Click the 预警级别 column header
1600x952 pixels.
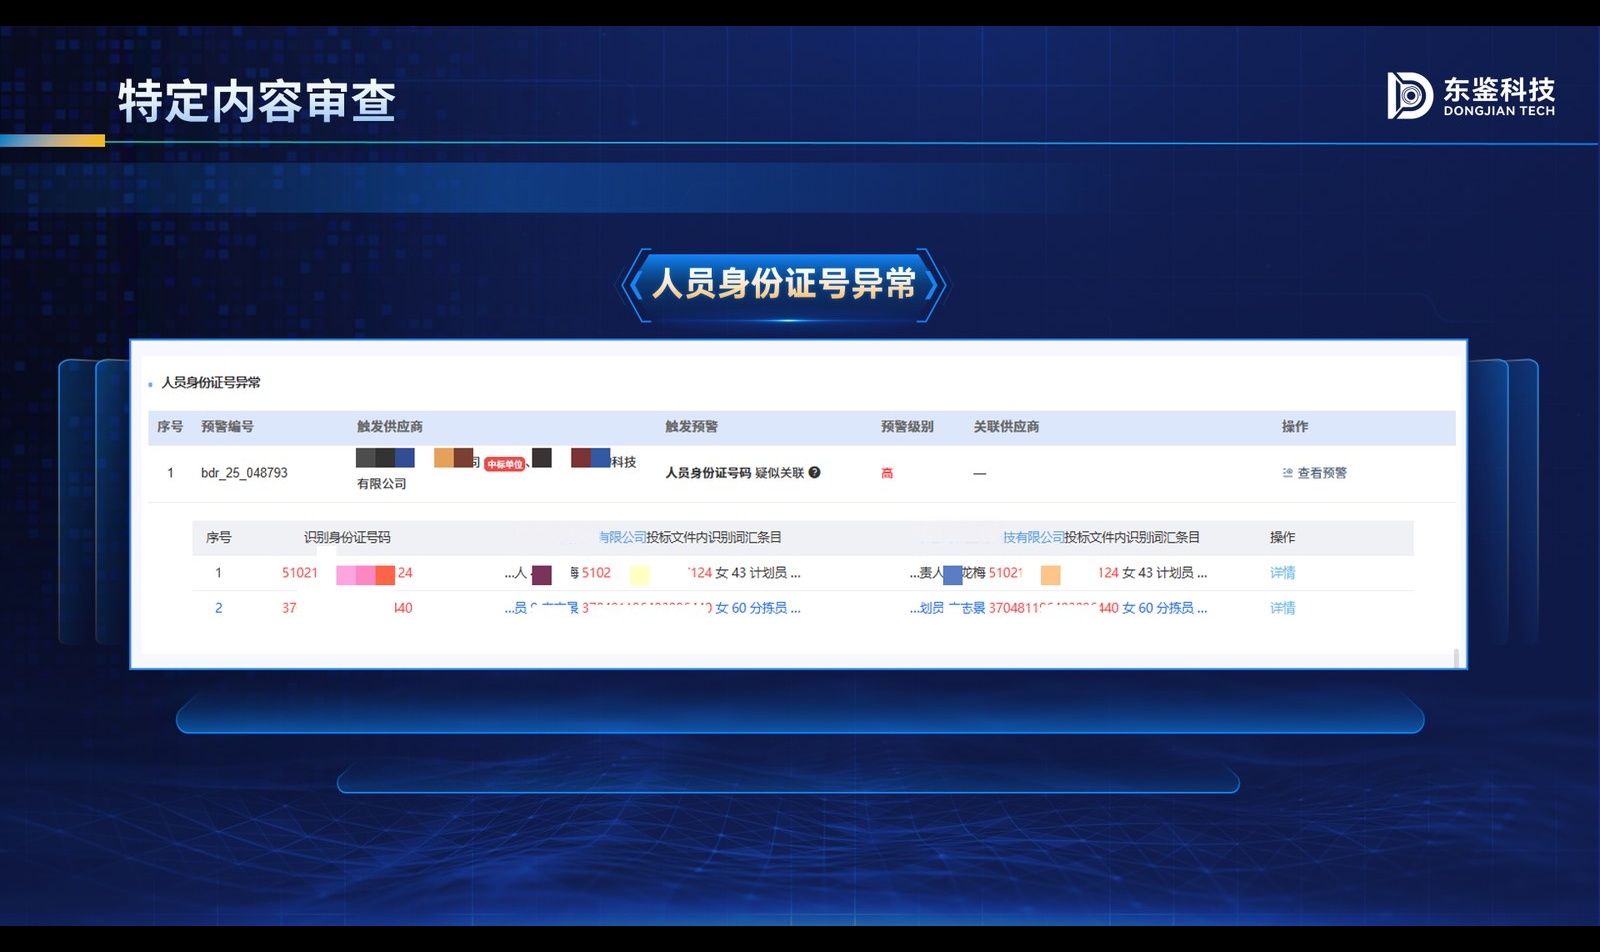907,427
